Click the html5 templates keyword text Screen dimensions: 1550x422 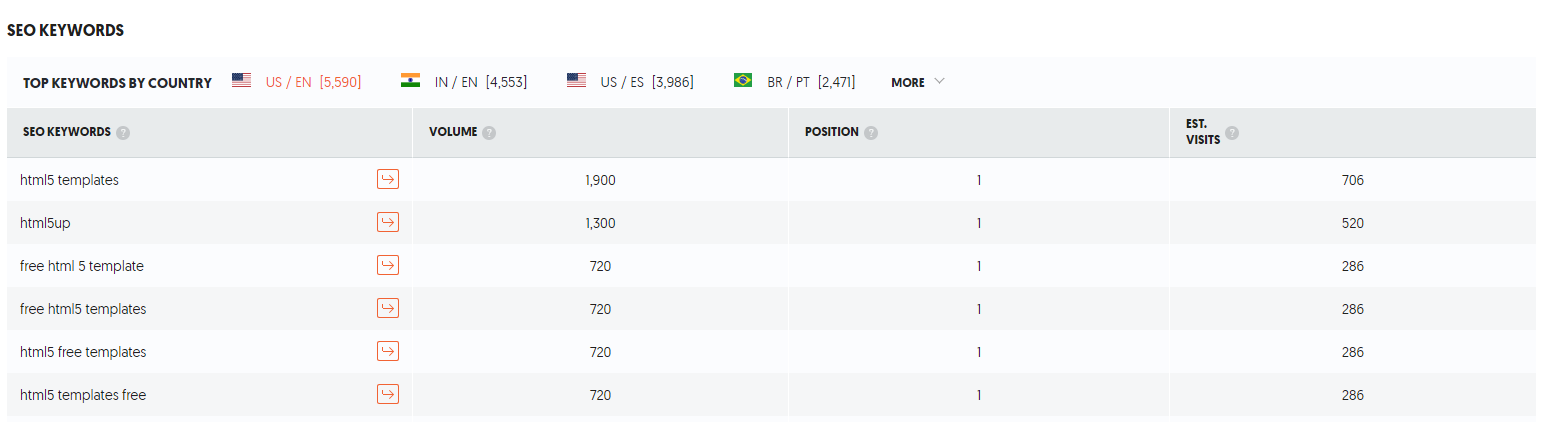pyautogui.click(x=69, y=180)
